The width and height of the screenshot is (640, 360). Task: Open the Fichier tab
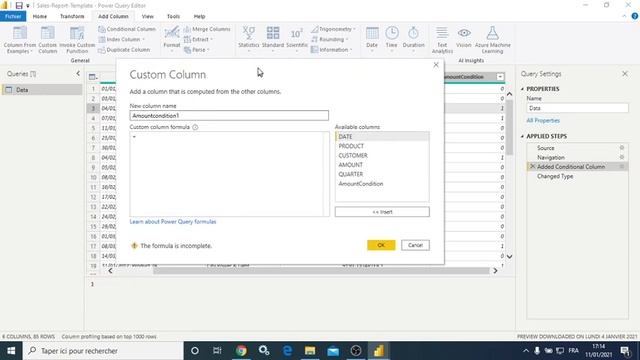click(13, 16)
